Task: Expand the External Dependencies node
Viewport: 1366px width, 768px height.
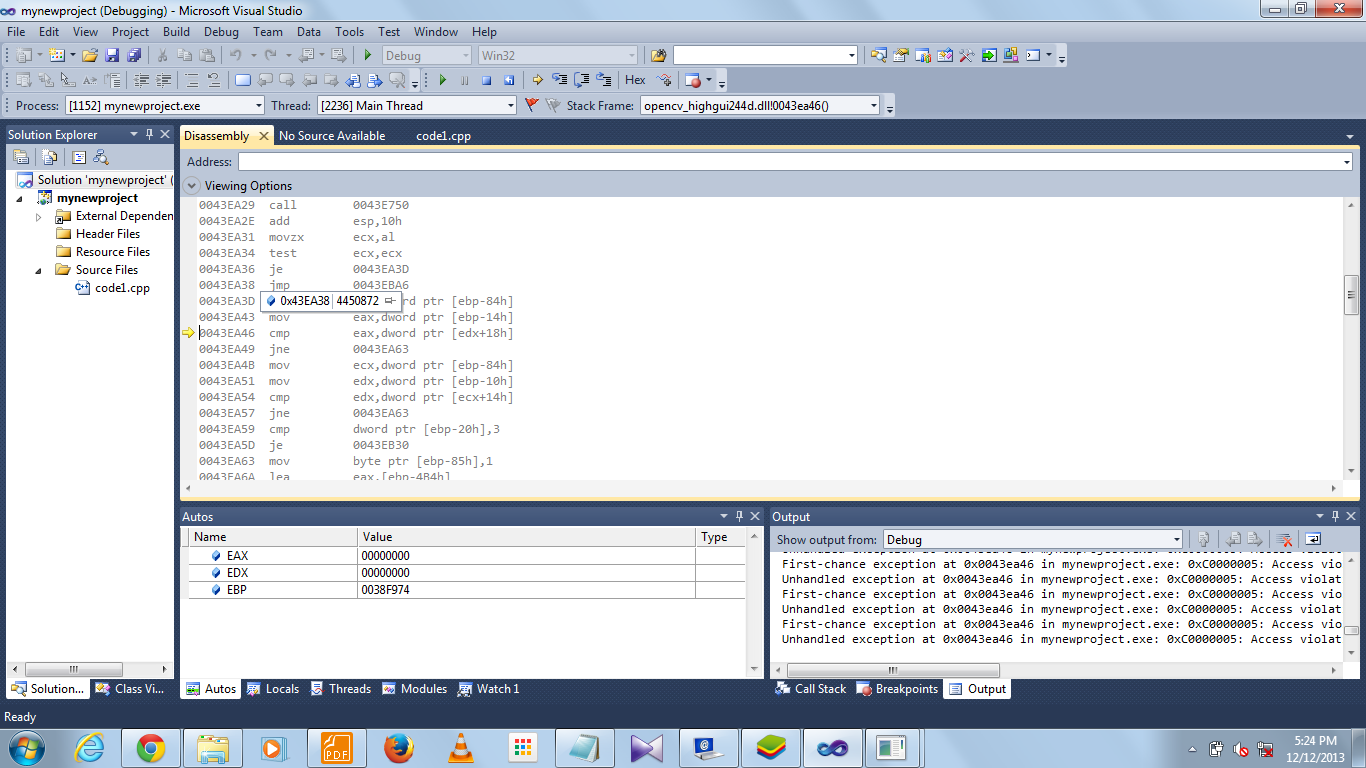Action: coord(39,216)
